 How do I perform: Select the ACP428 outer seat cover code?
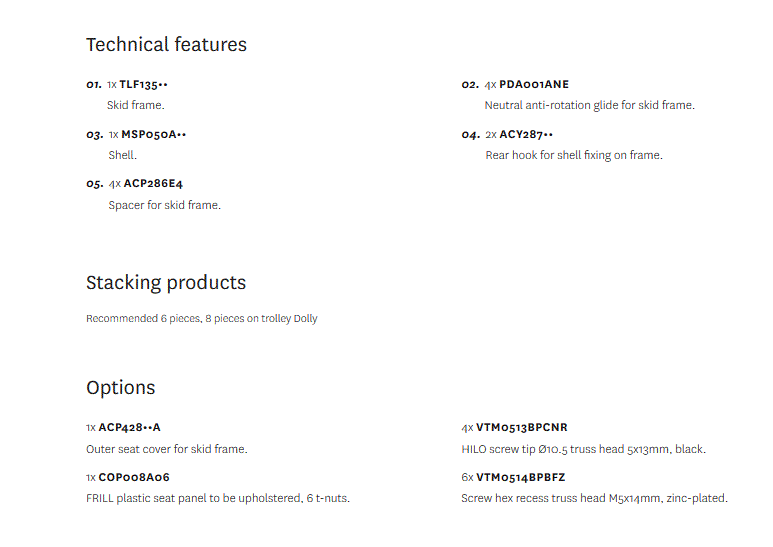click(x=129, y=428)
